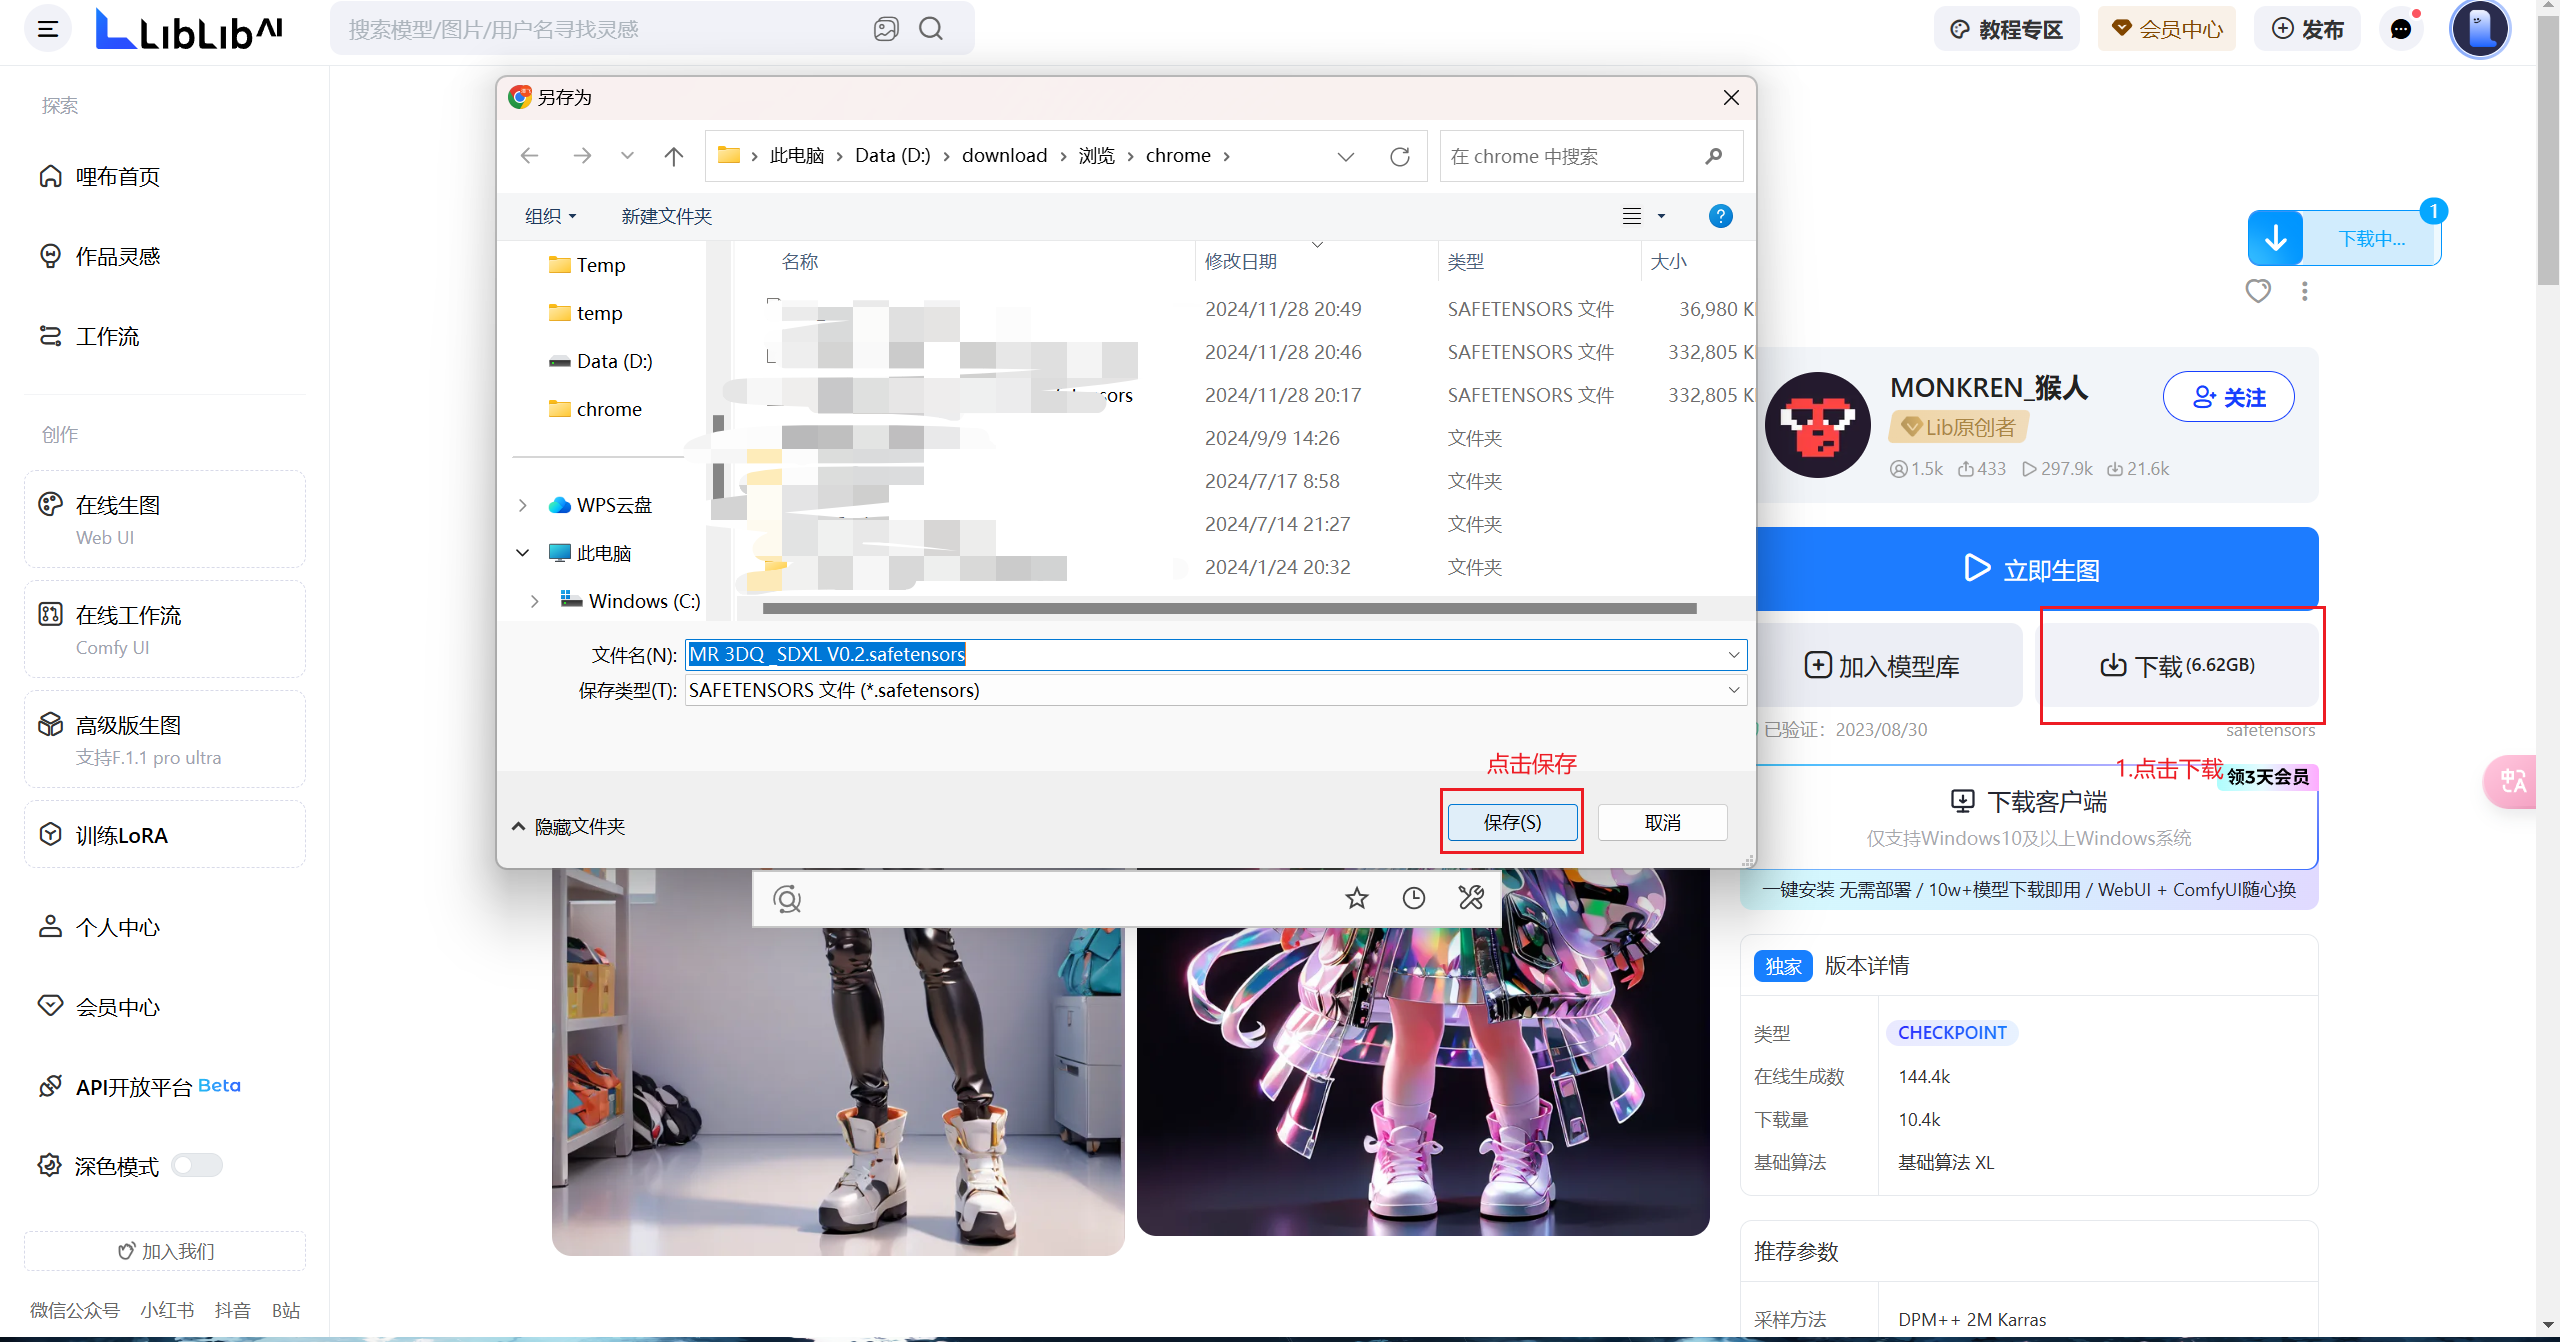Click the blue help question mark icon
The height and width of the screenshot is (1342, 2560).
tap(1720, 216)
